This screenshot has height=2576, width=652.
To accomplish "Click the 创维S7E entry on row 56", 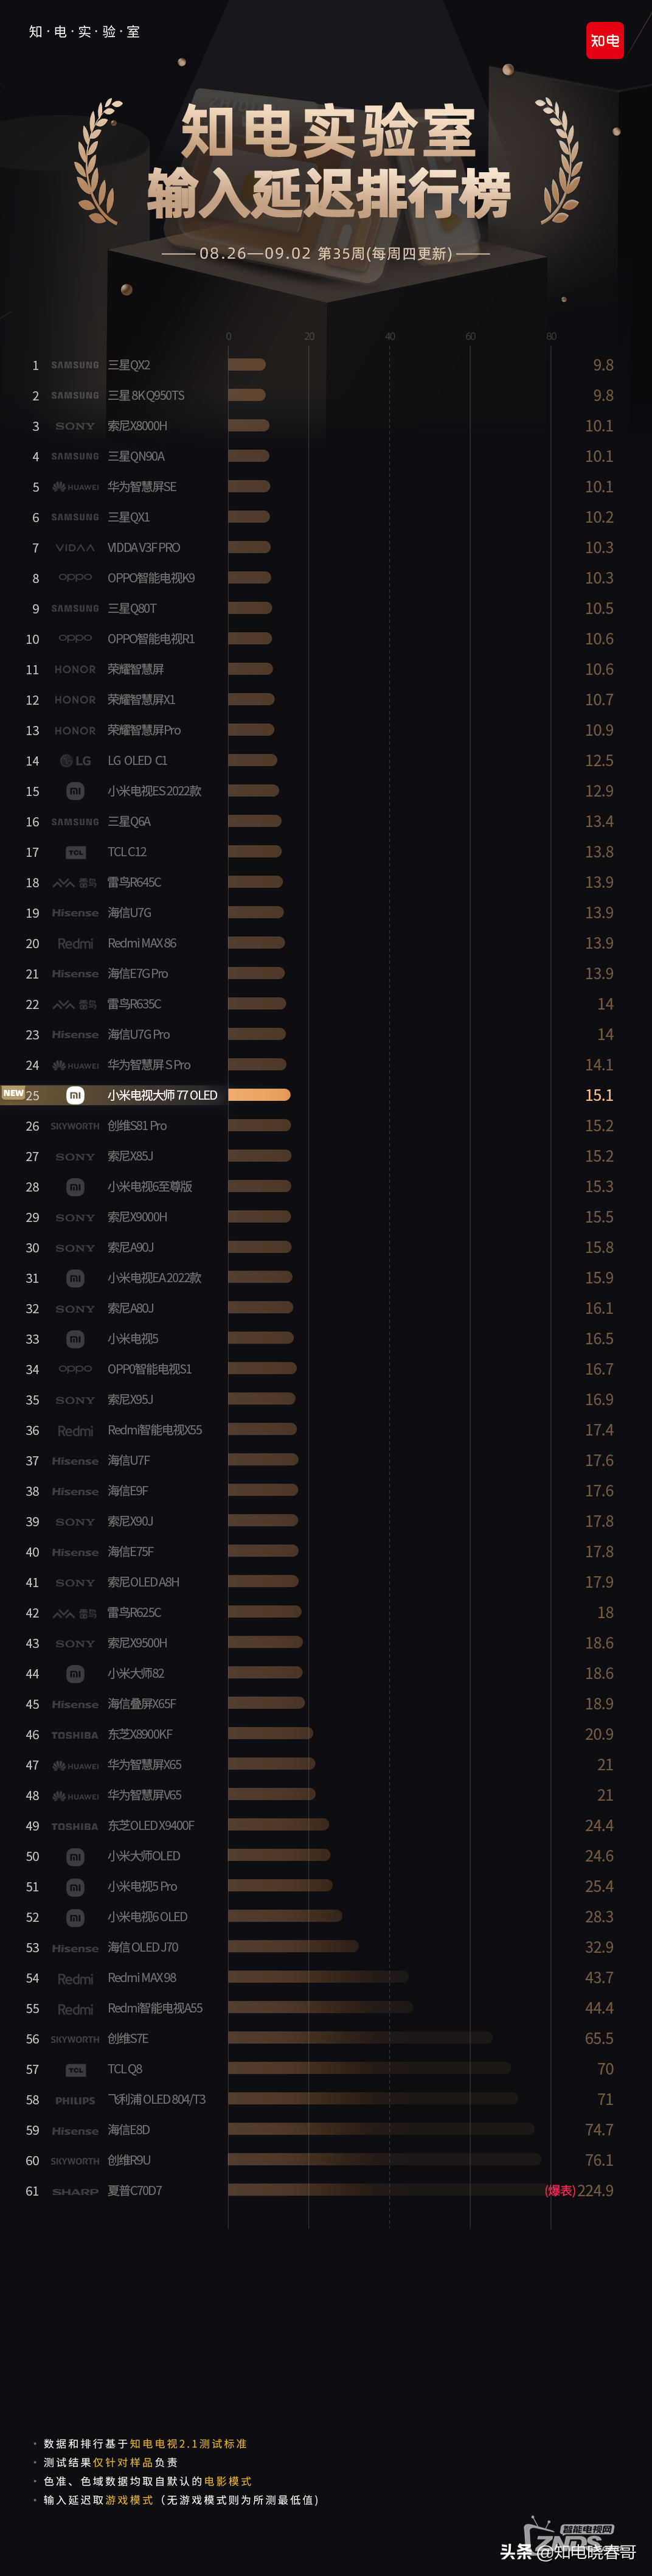I will (x=127, y=2039).
